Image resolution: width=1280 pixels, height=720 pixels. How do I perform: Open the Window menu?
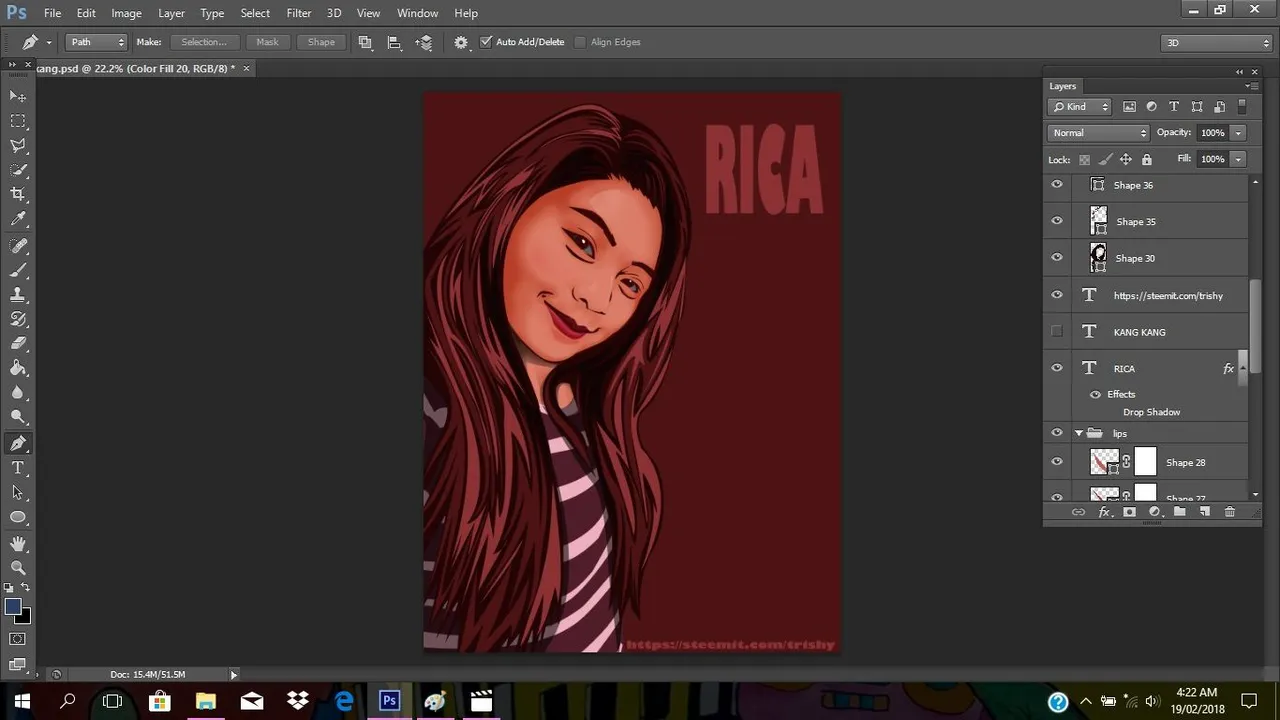pos(418,13)
